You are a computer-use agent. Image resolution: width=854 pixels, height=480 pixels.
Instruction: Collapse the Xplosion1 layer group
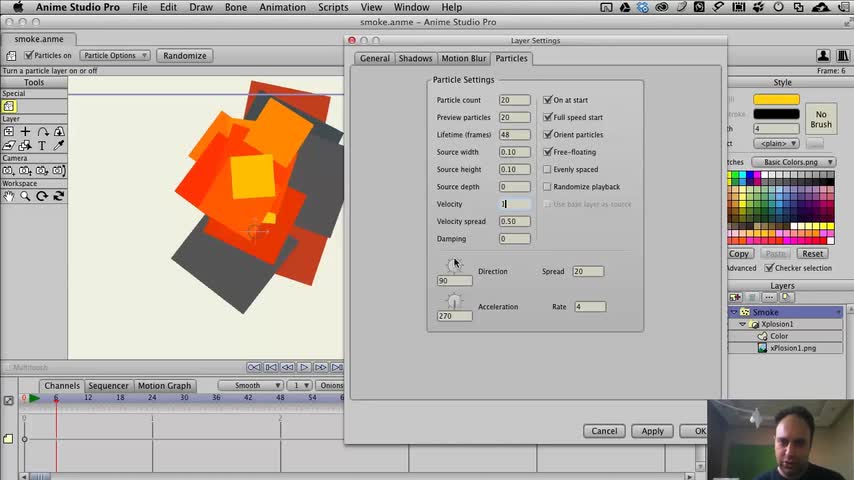pos(742,324)
